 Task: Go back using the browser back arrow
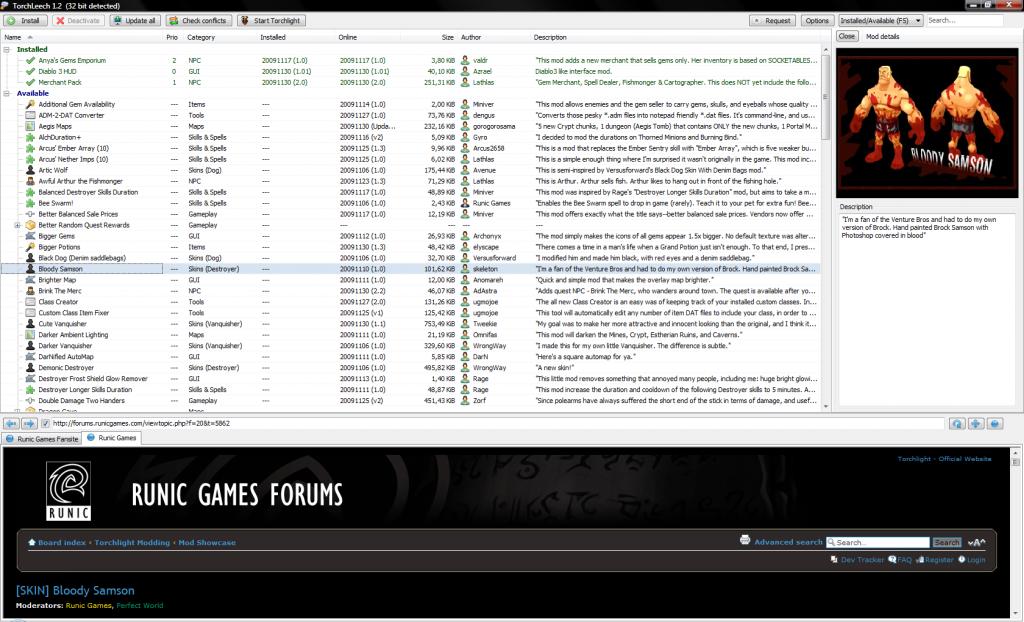[x=11, y=423]
